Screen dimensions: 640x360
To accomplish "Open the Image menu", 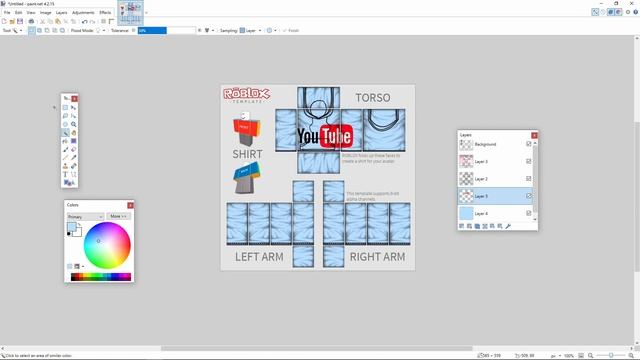I will point(46,12).
